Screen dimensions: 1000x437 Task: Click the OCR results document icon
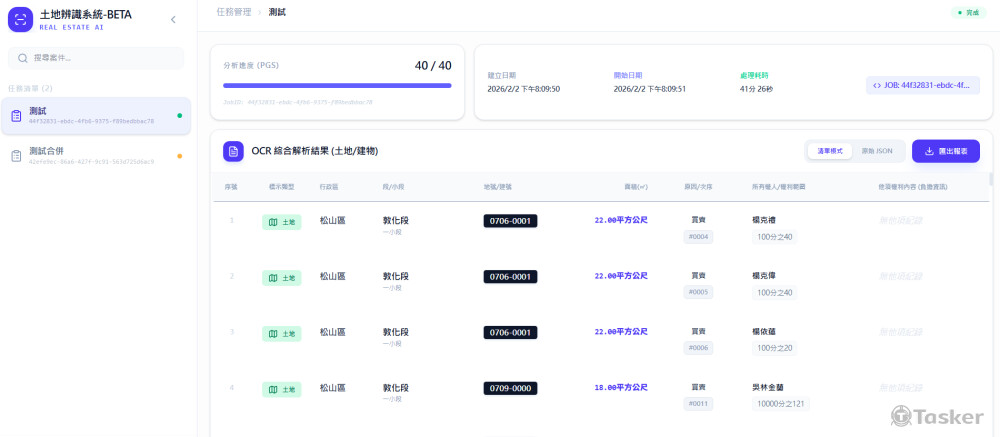[233, 151]
